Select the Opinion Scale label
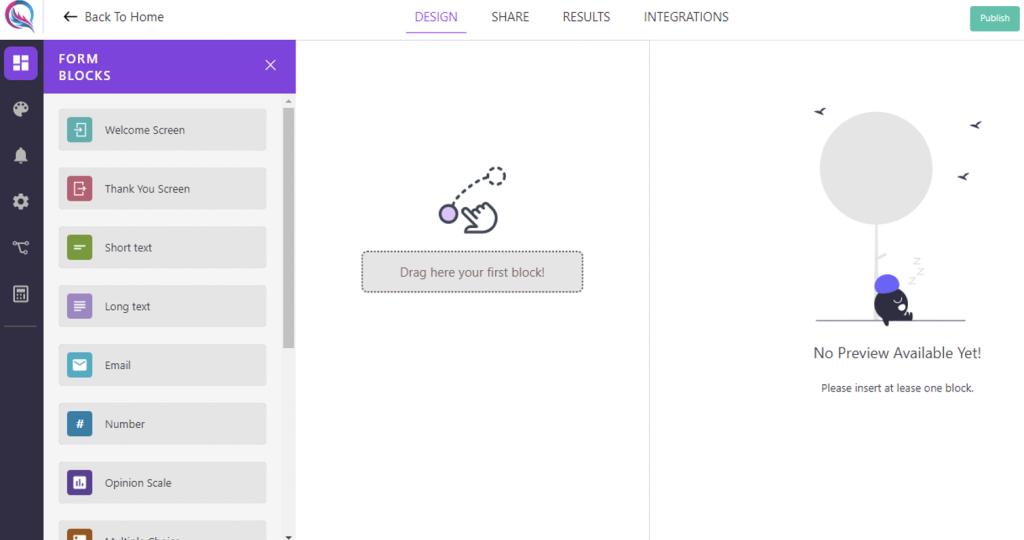1024x540 pixels. point(138,483)
